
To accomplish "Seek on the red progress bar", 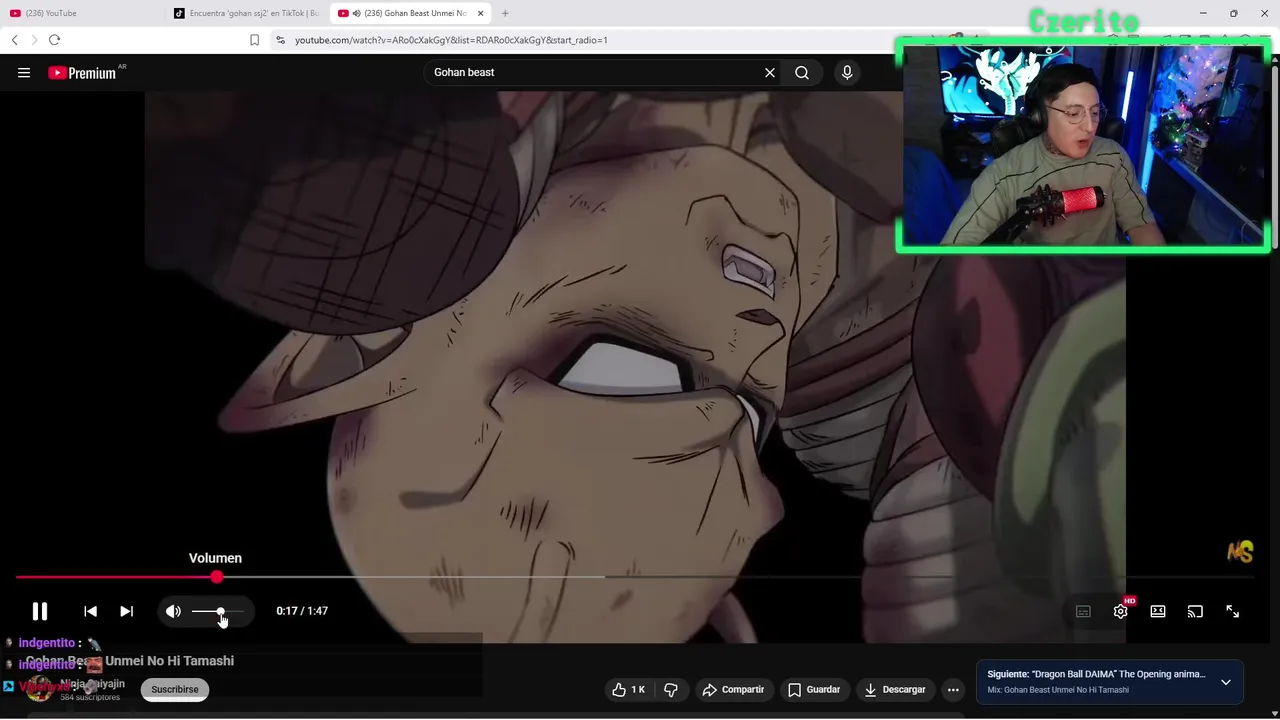I will pyautogui.click(x=634, y=577).
